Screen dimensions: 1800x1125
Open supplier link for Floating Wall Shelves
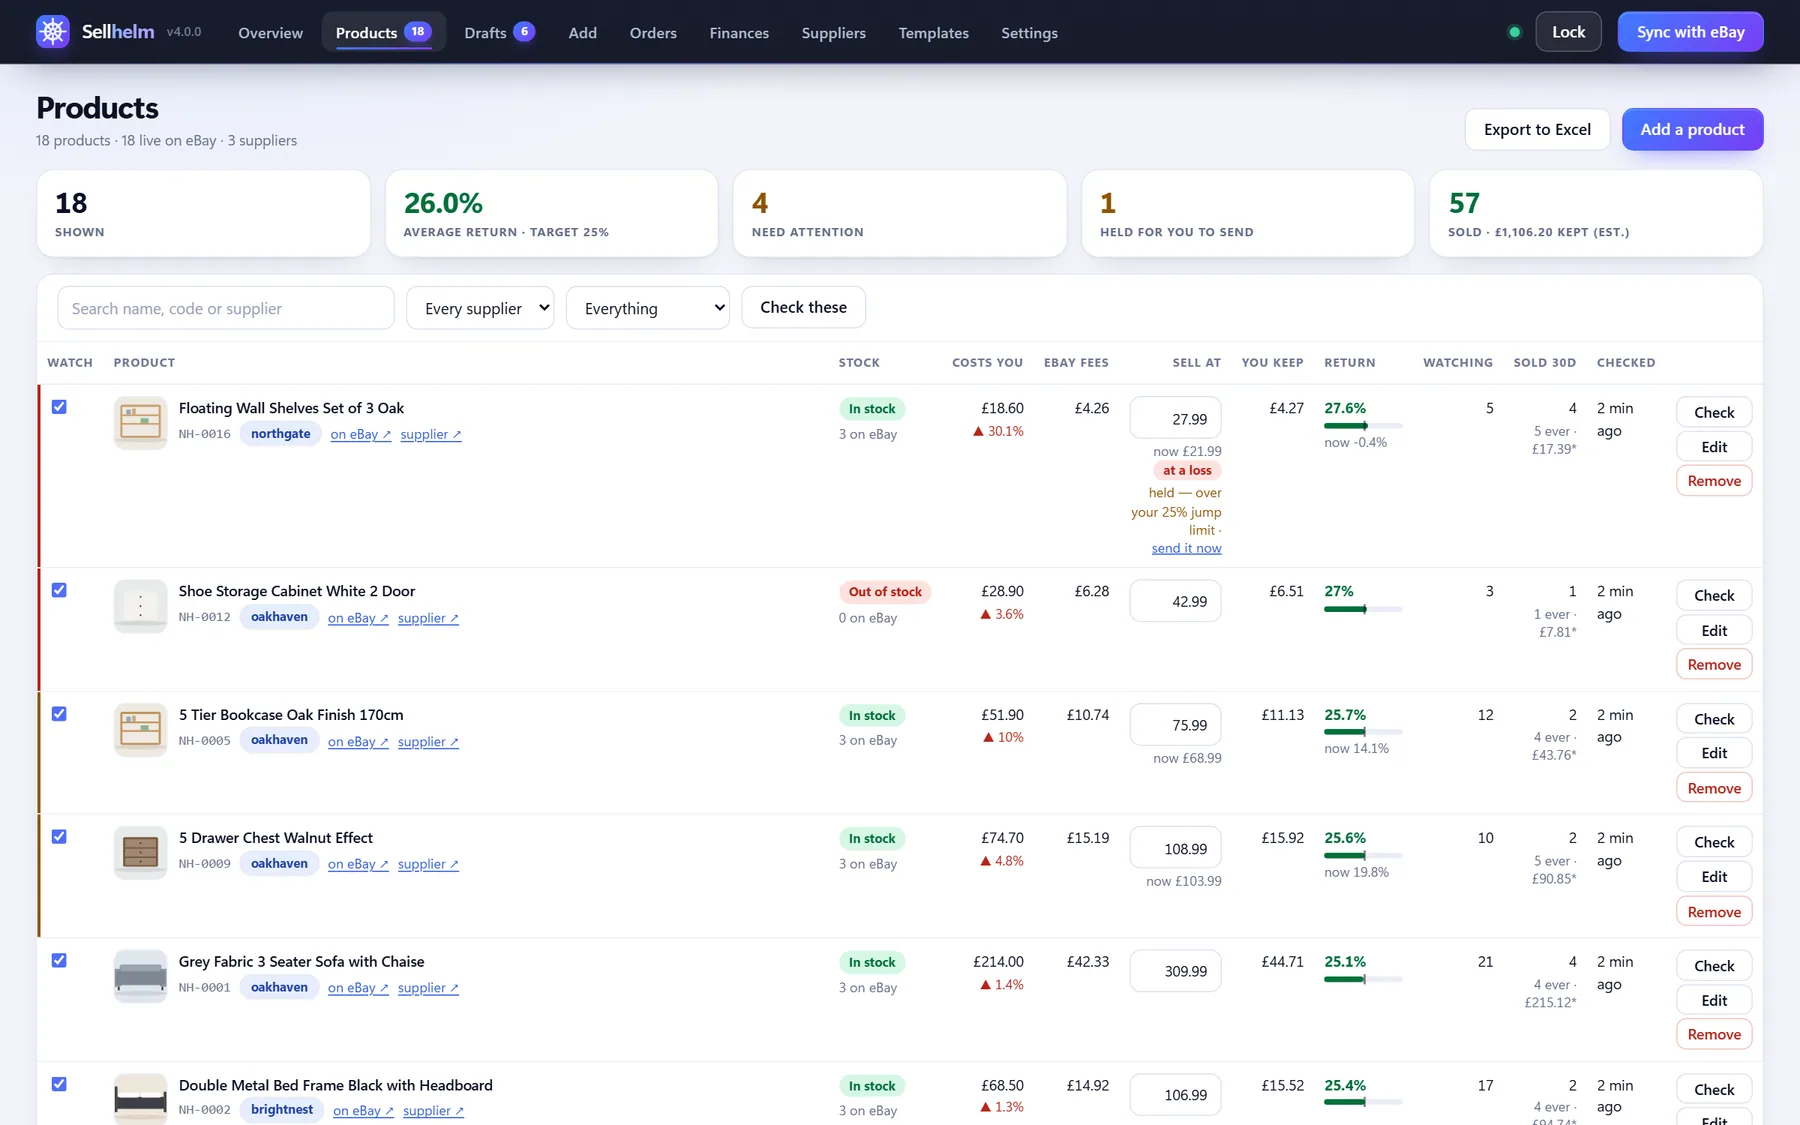click(x=431, y=434)
